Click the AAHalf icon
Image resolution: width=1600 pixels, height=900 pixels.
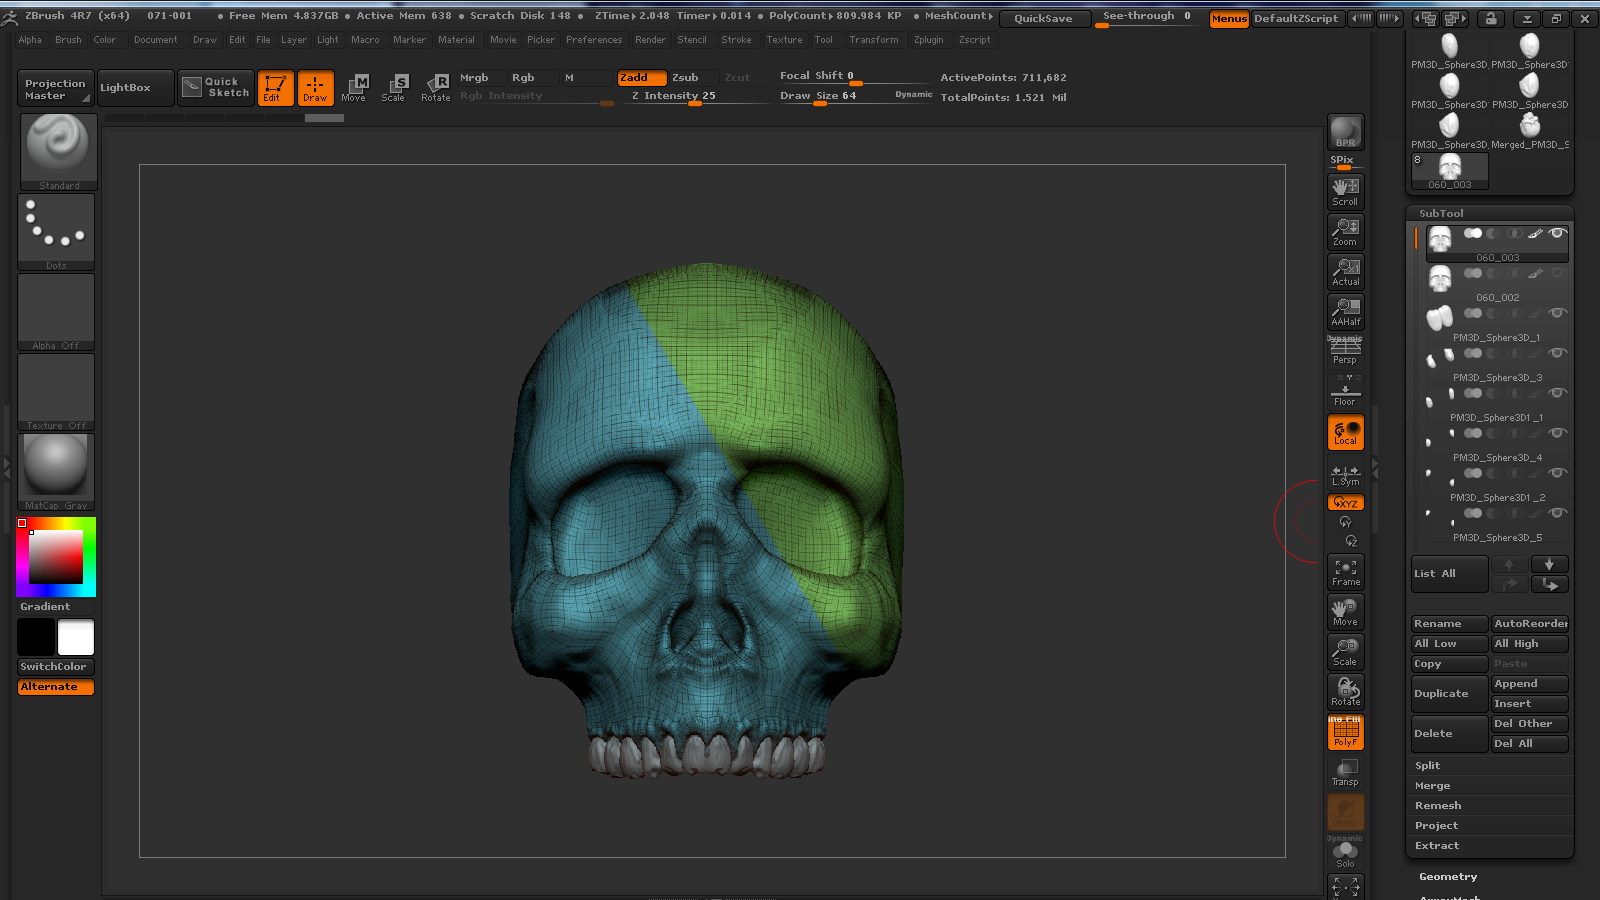(1346, 312)
